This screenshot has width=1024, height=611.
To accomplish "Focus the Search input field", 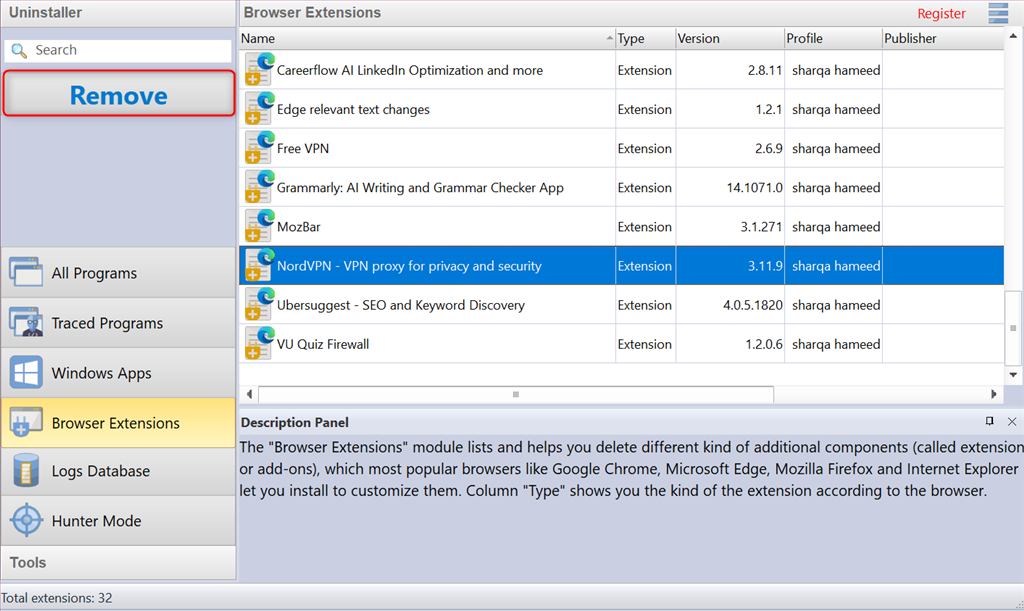I will [x=118, y=50].
